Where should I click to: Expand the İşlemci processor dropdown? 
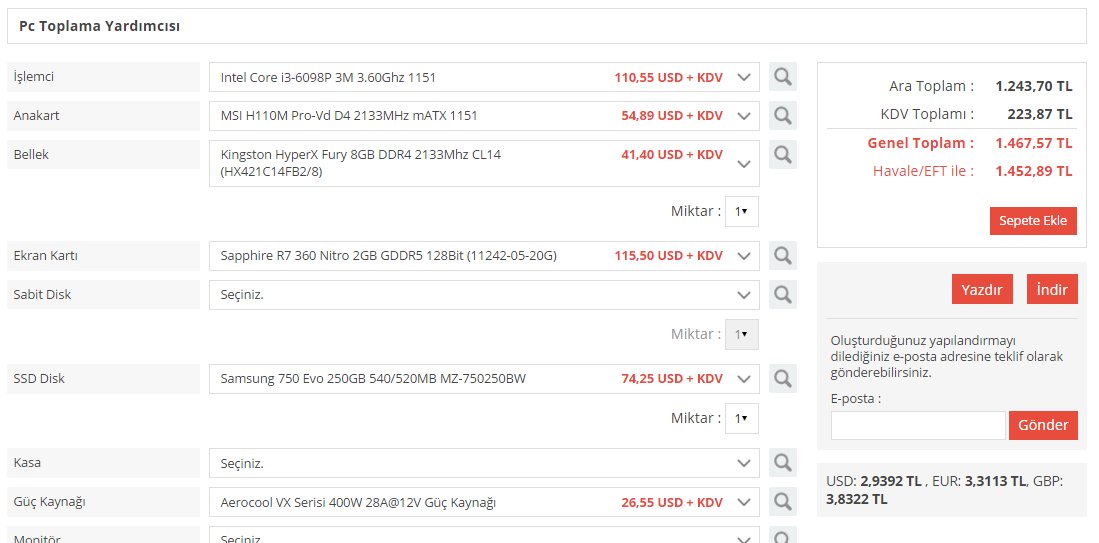[x=484, y=77]
